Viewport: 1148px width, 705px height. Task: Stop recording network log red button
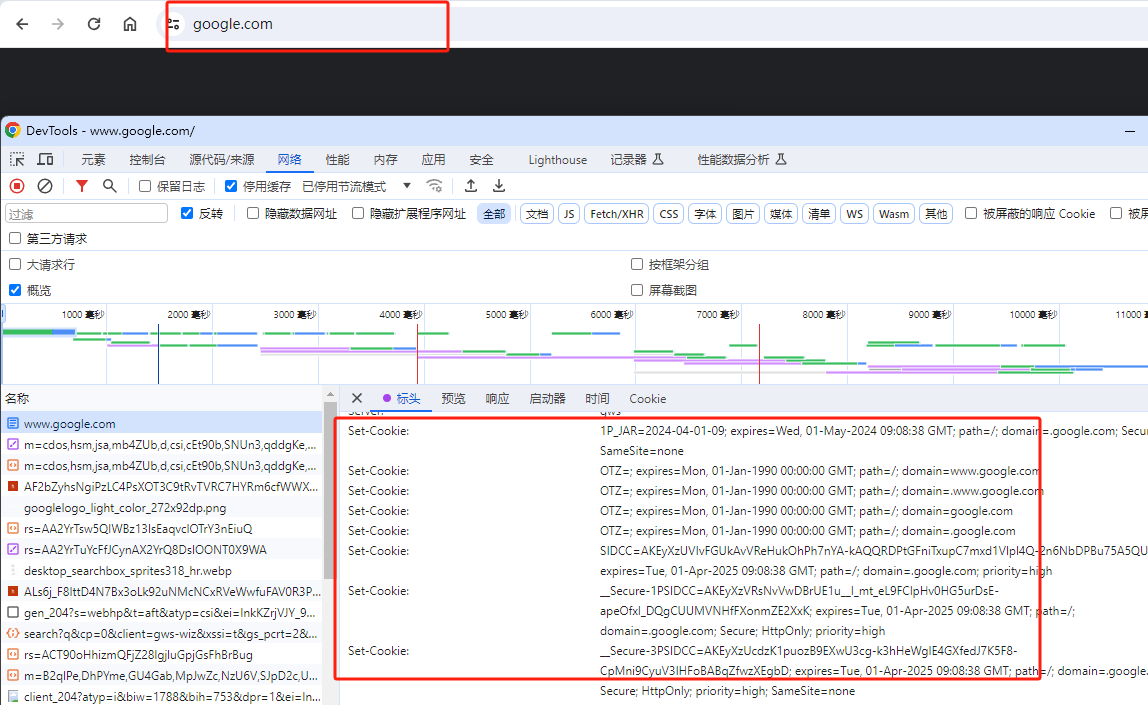(17, 186)
